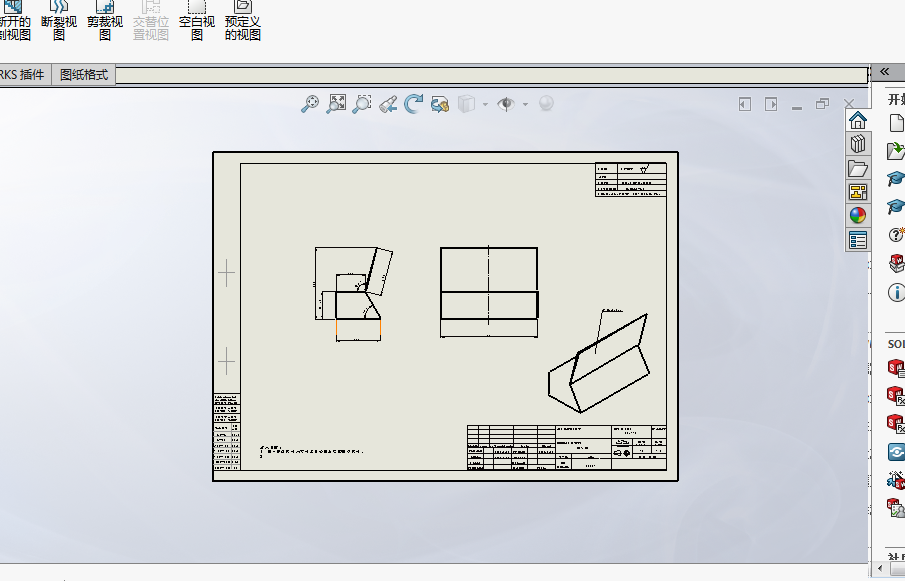Click the New Document blank page icon
The height and width of the screenshot is (581, 905).
(896, 123)
